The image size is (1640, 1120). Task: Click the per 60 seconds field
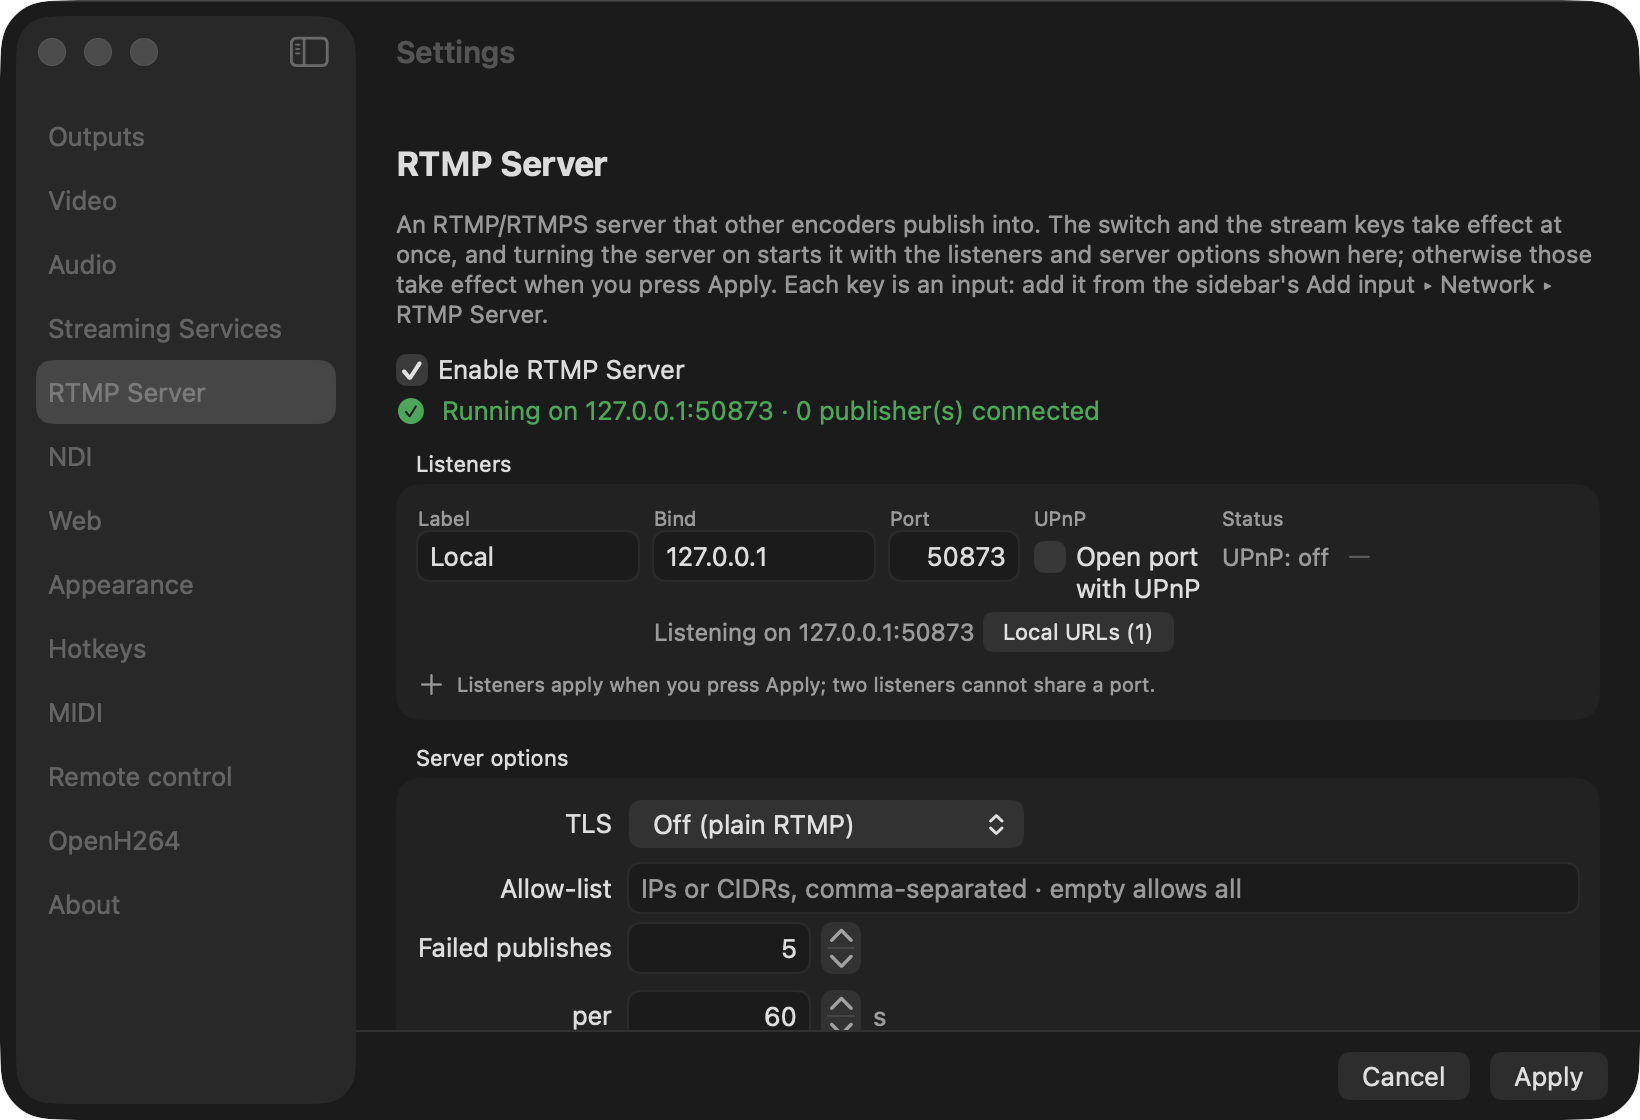719,1012
